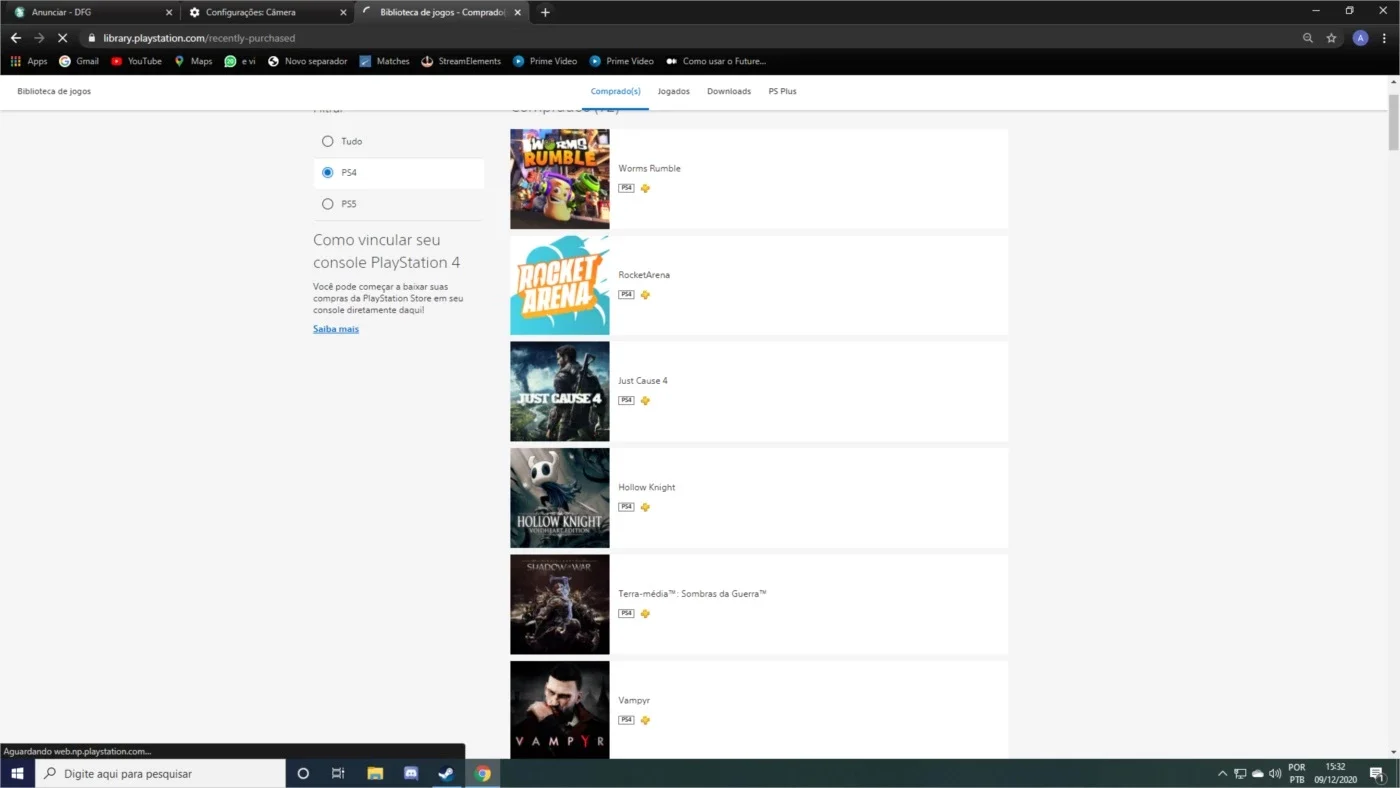Viewport: 1400px width, 788px height.
Task: Open Discord from the taskbar
Action: point(410,773)
